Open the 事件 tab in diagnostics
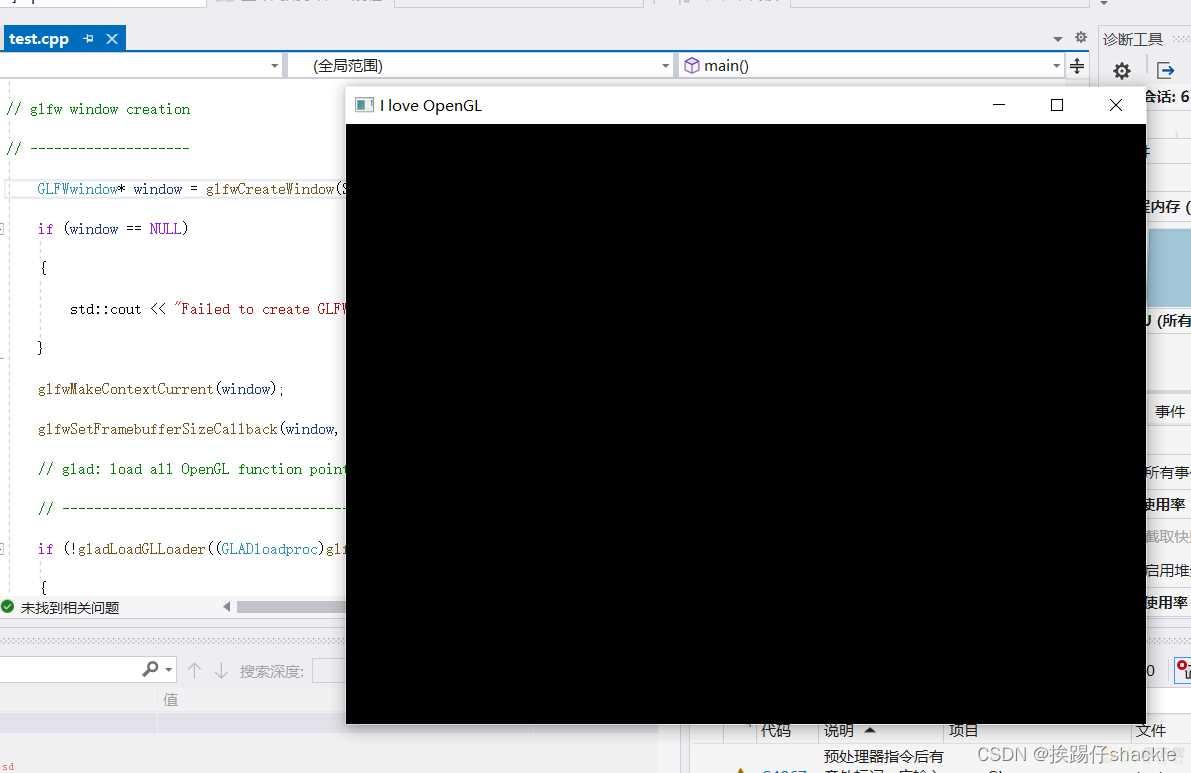This screenshot has height=773, width=1191. [x=1170, y=412]
